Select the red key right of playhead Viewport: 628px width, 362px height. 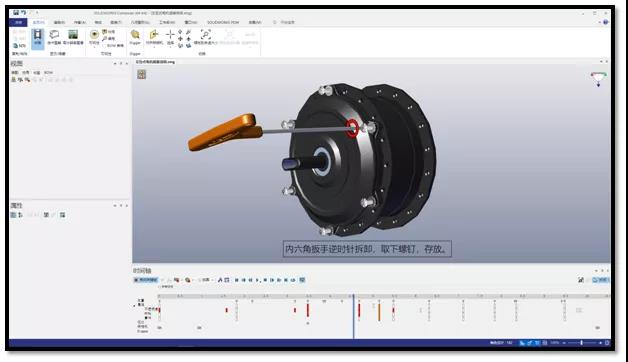[x=359, y=311]
